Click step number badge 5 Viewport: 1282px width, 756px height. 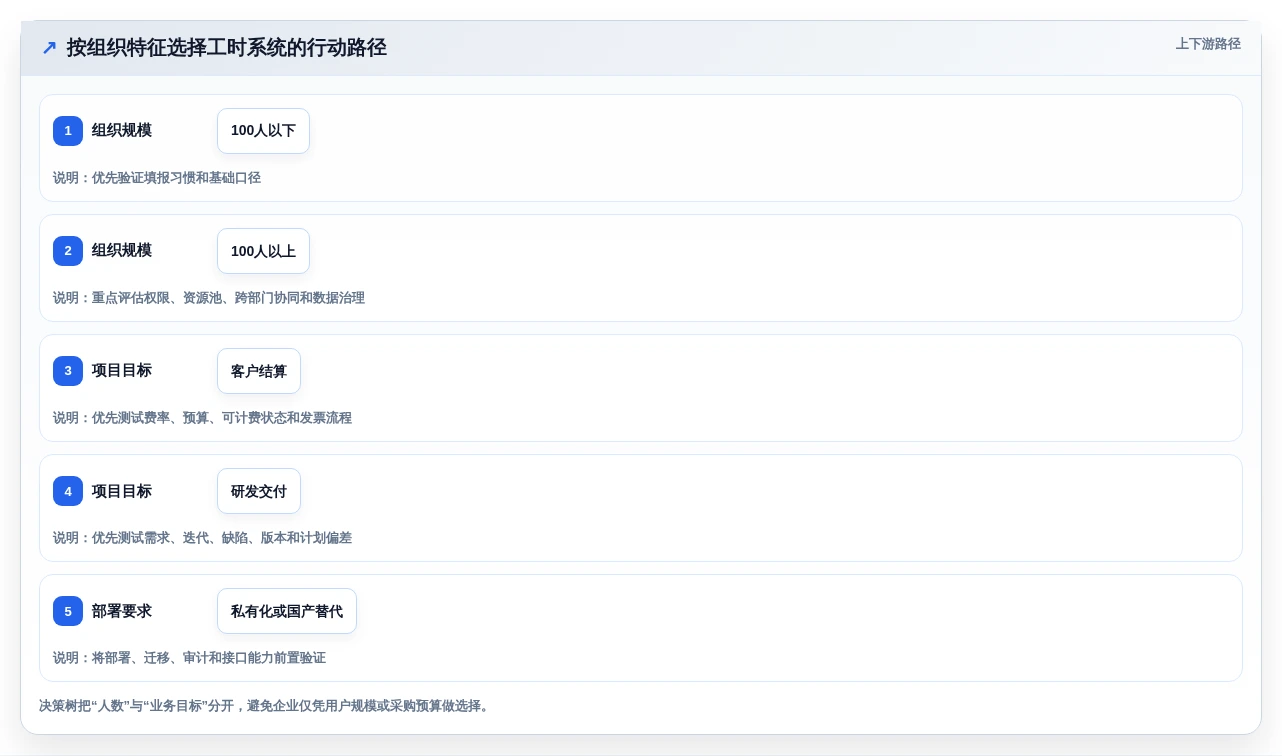68,611
